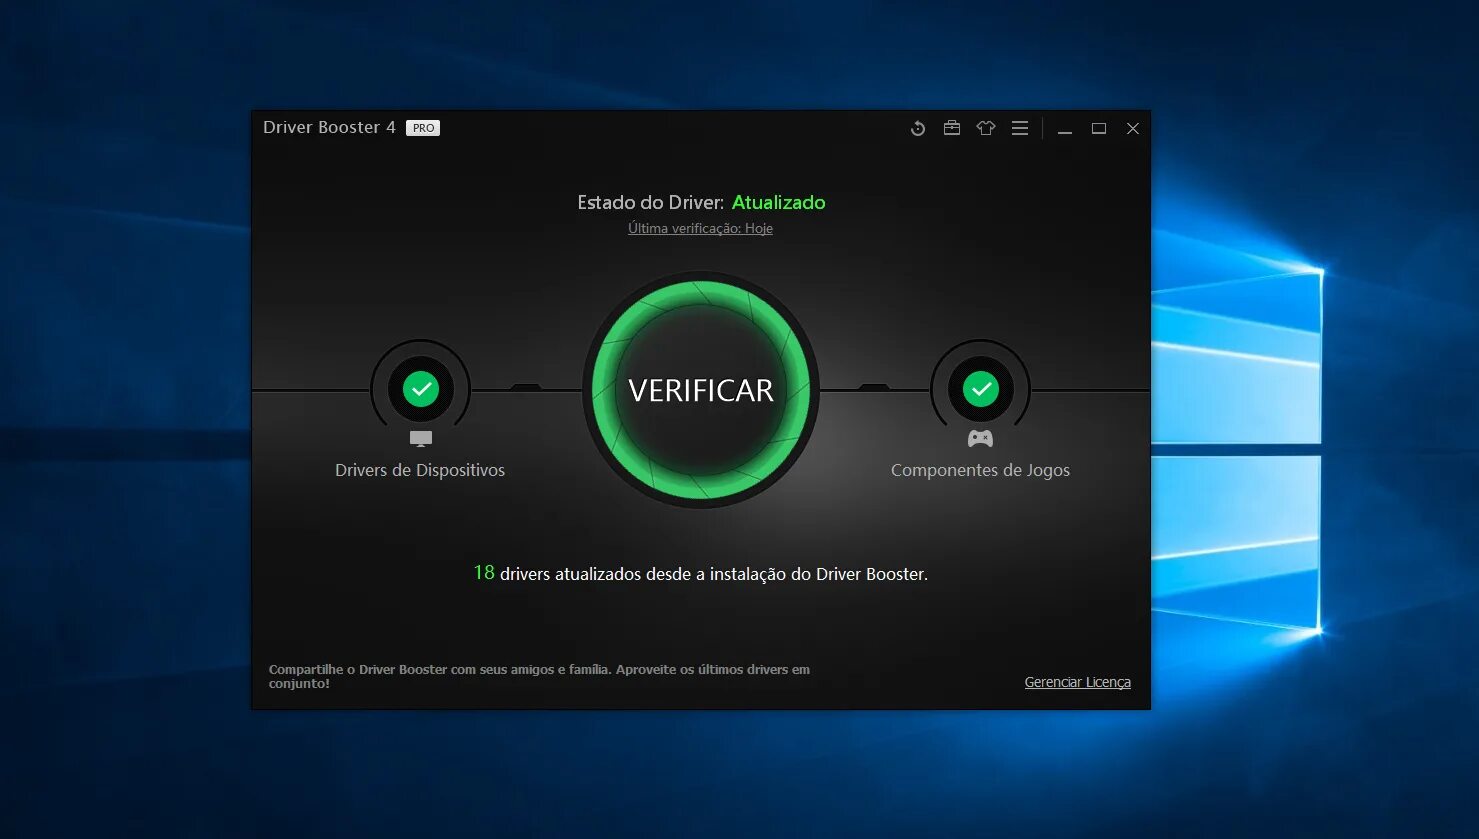The height and width of the screenshot is (839, 1479).
Task: Click the Componentes de Jogos label
Action: (980, 470)
